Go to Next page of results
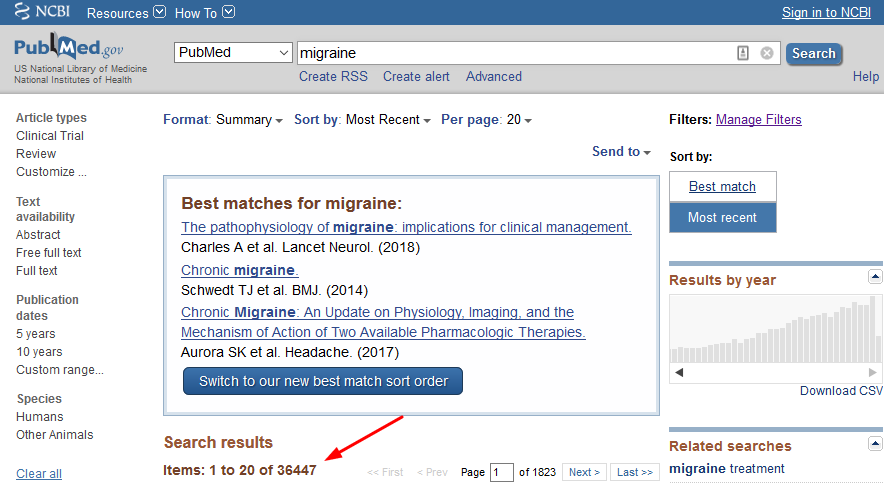Screen dimensions: 884x488 coord(584,472)
